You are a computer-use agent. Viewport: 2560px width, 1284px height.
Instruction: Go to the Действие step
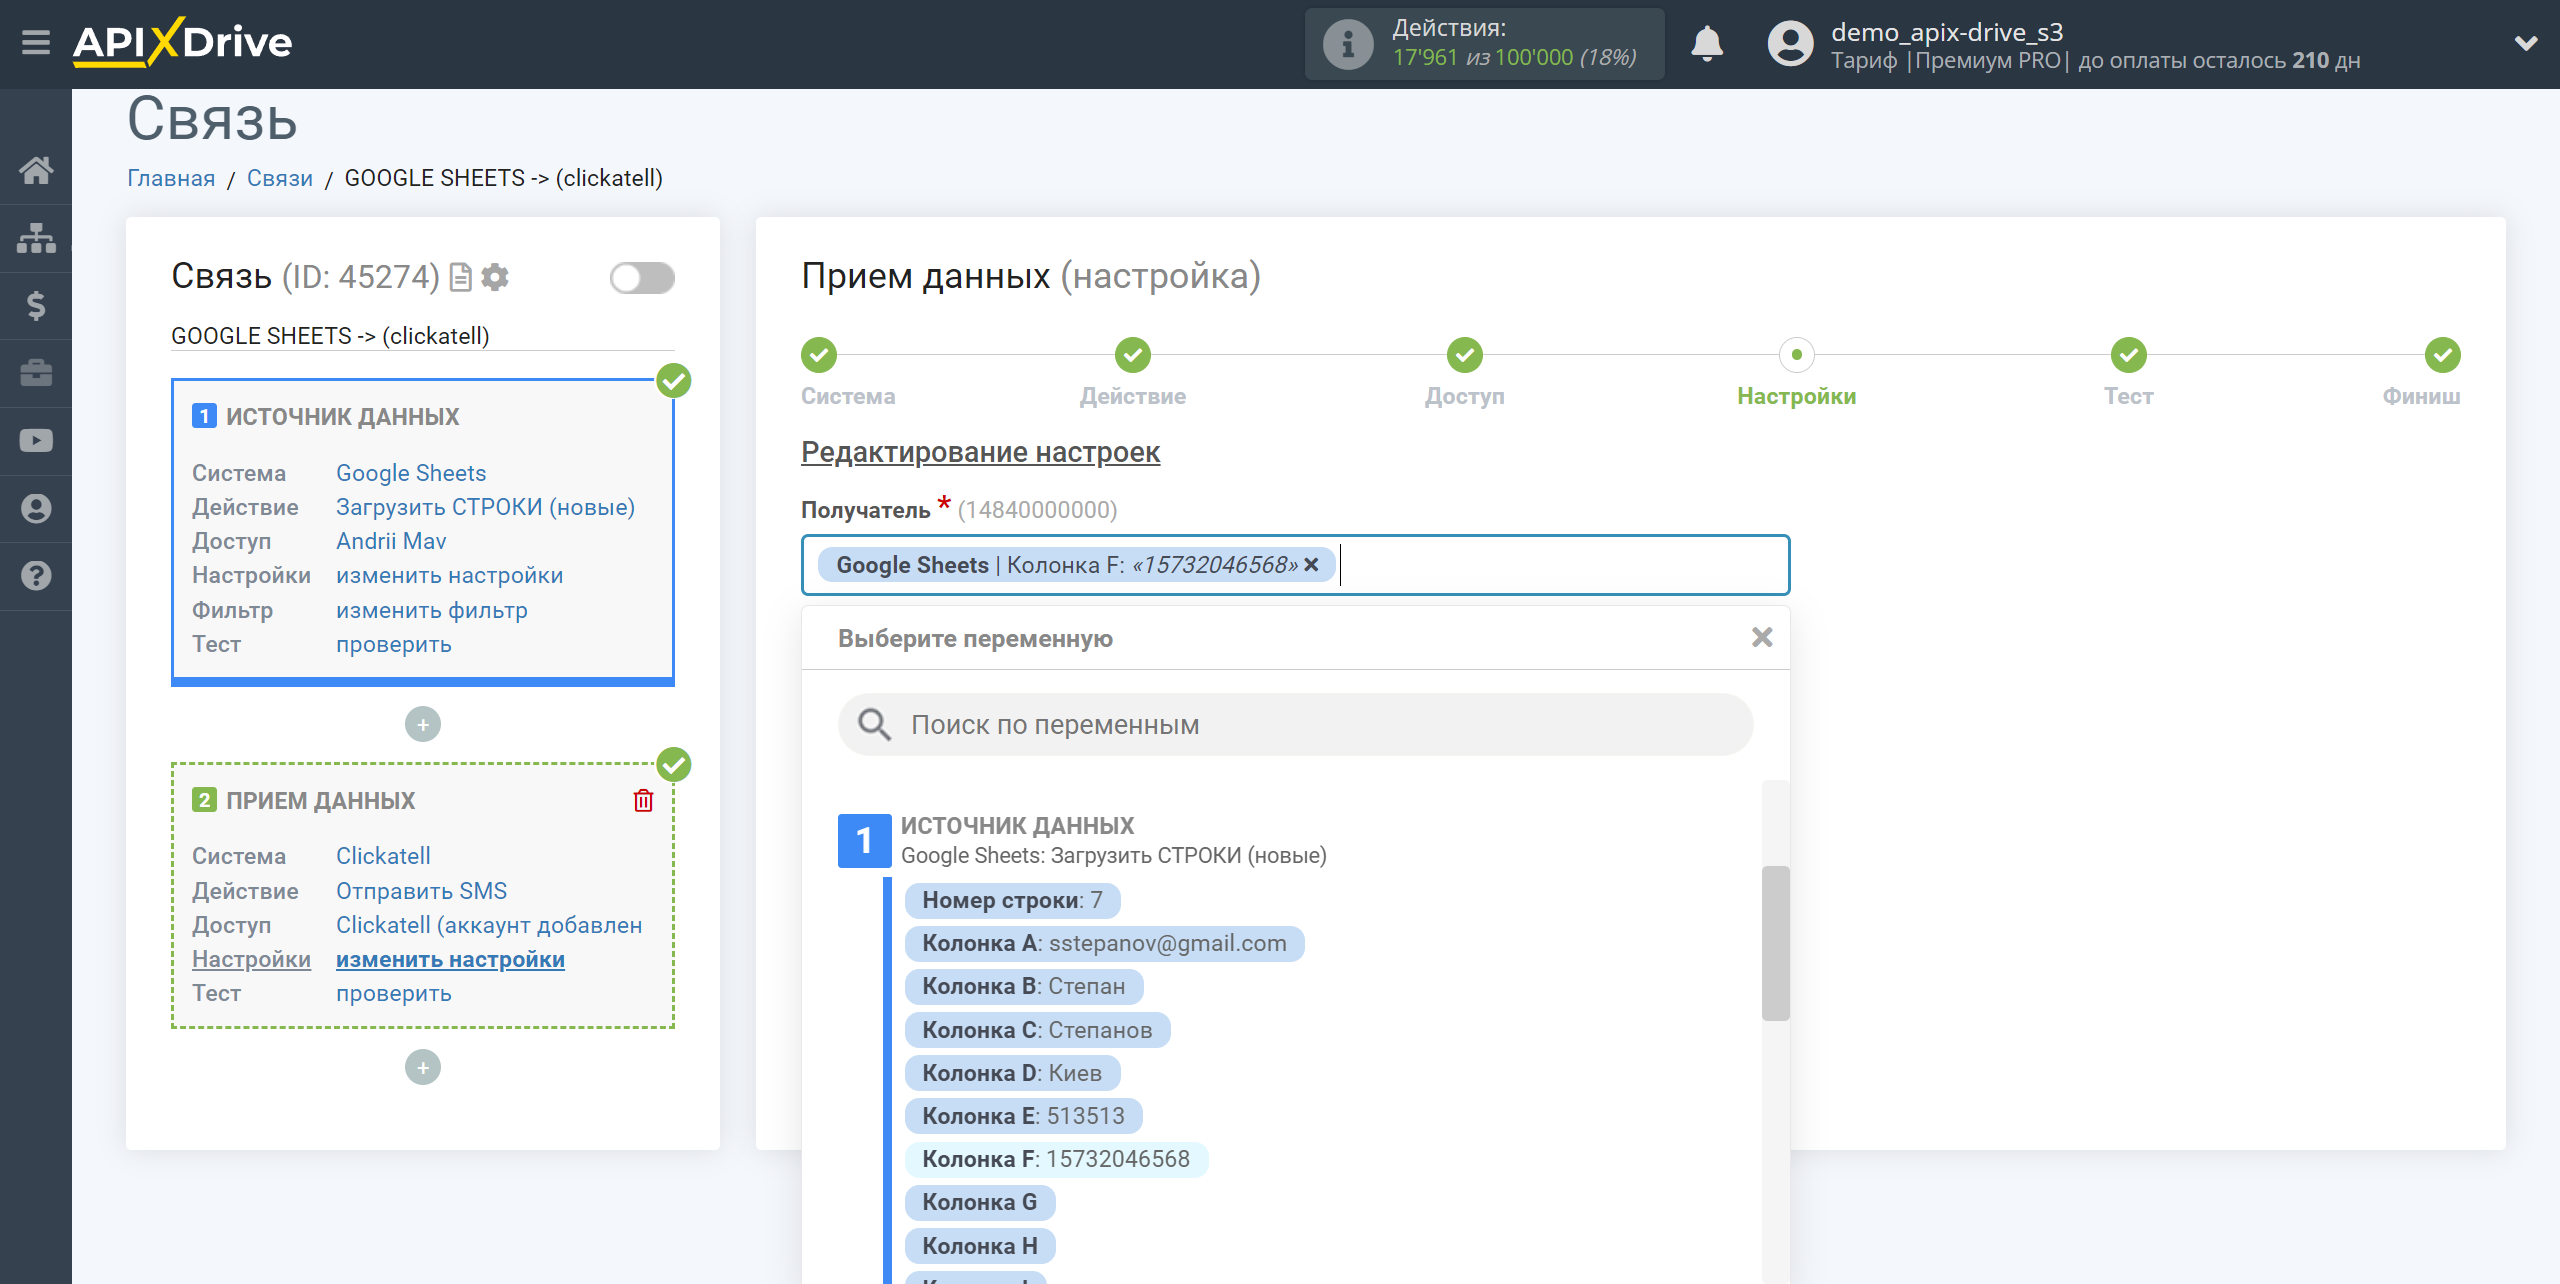[1133, 355]
